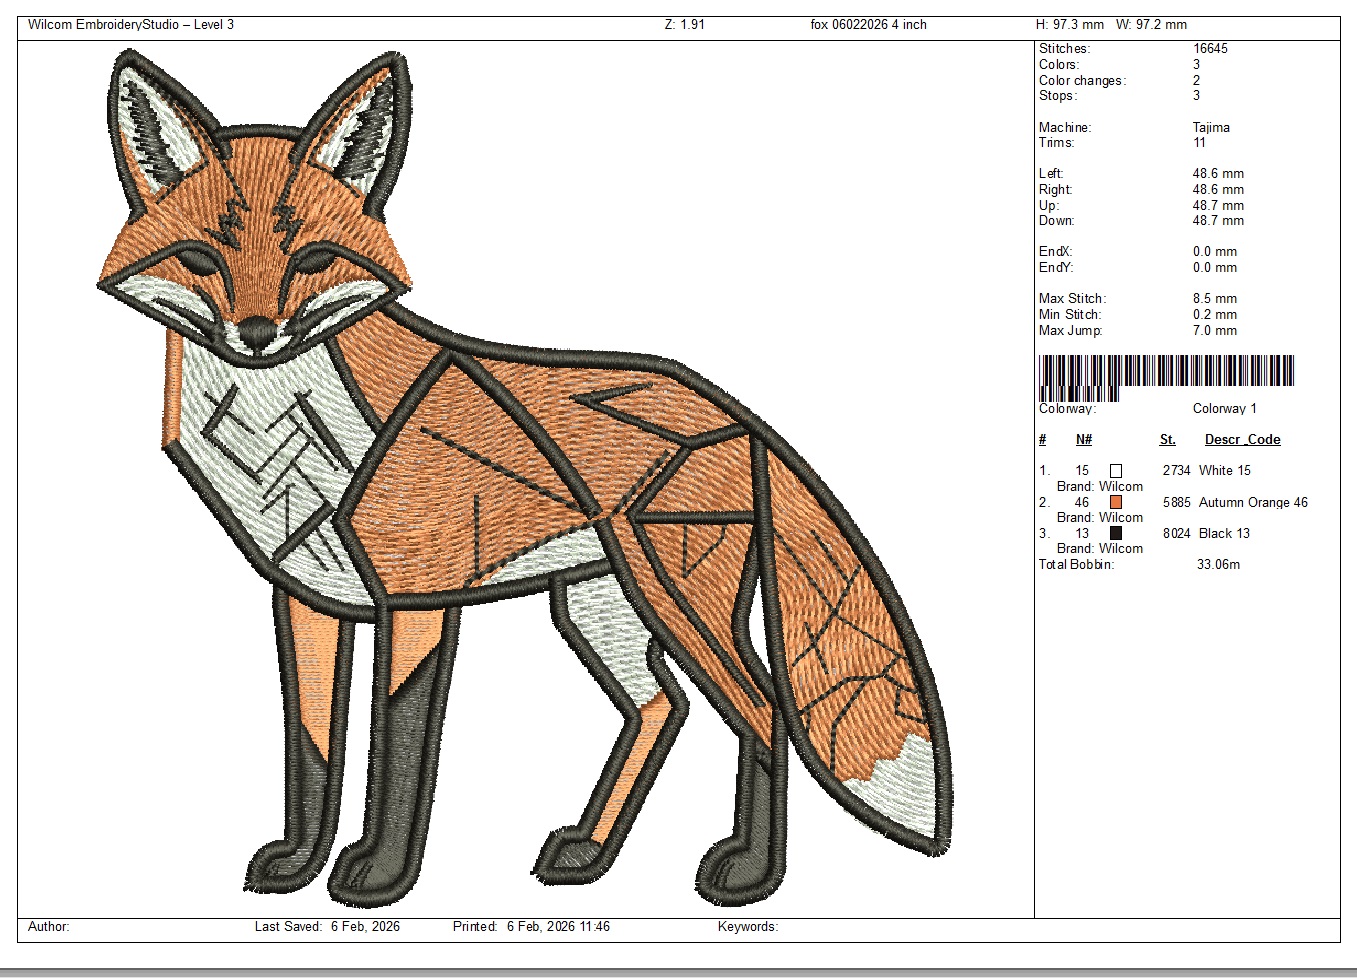Click the white thread color swatch
This screenshot has height=979, width=1357.
[x=1116, y=471]
